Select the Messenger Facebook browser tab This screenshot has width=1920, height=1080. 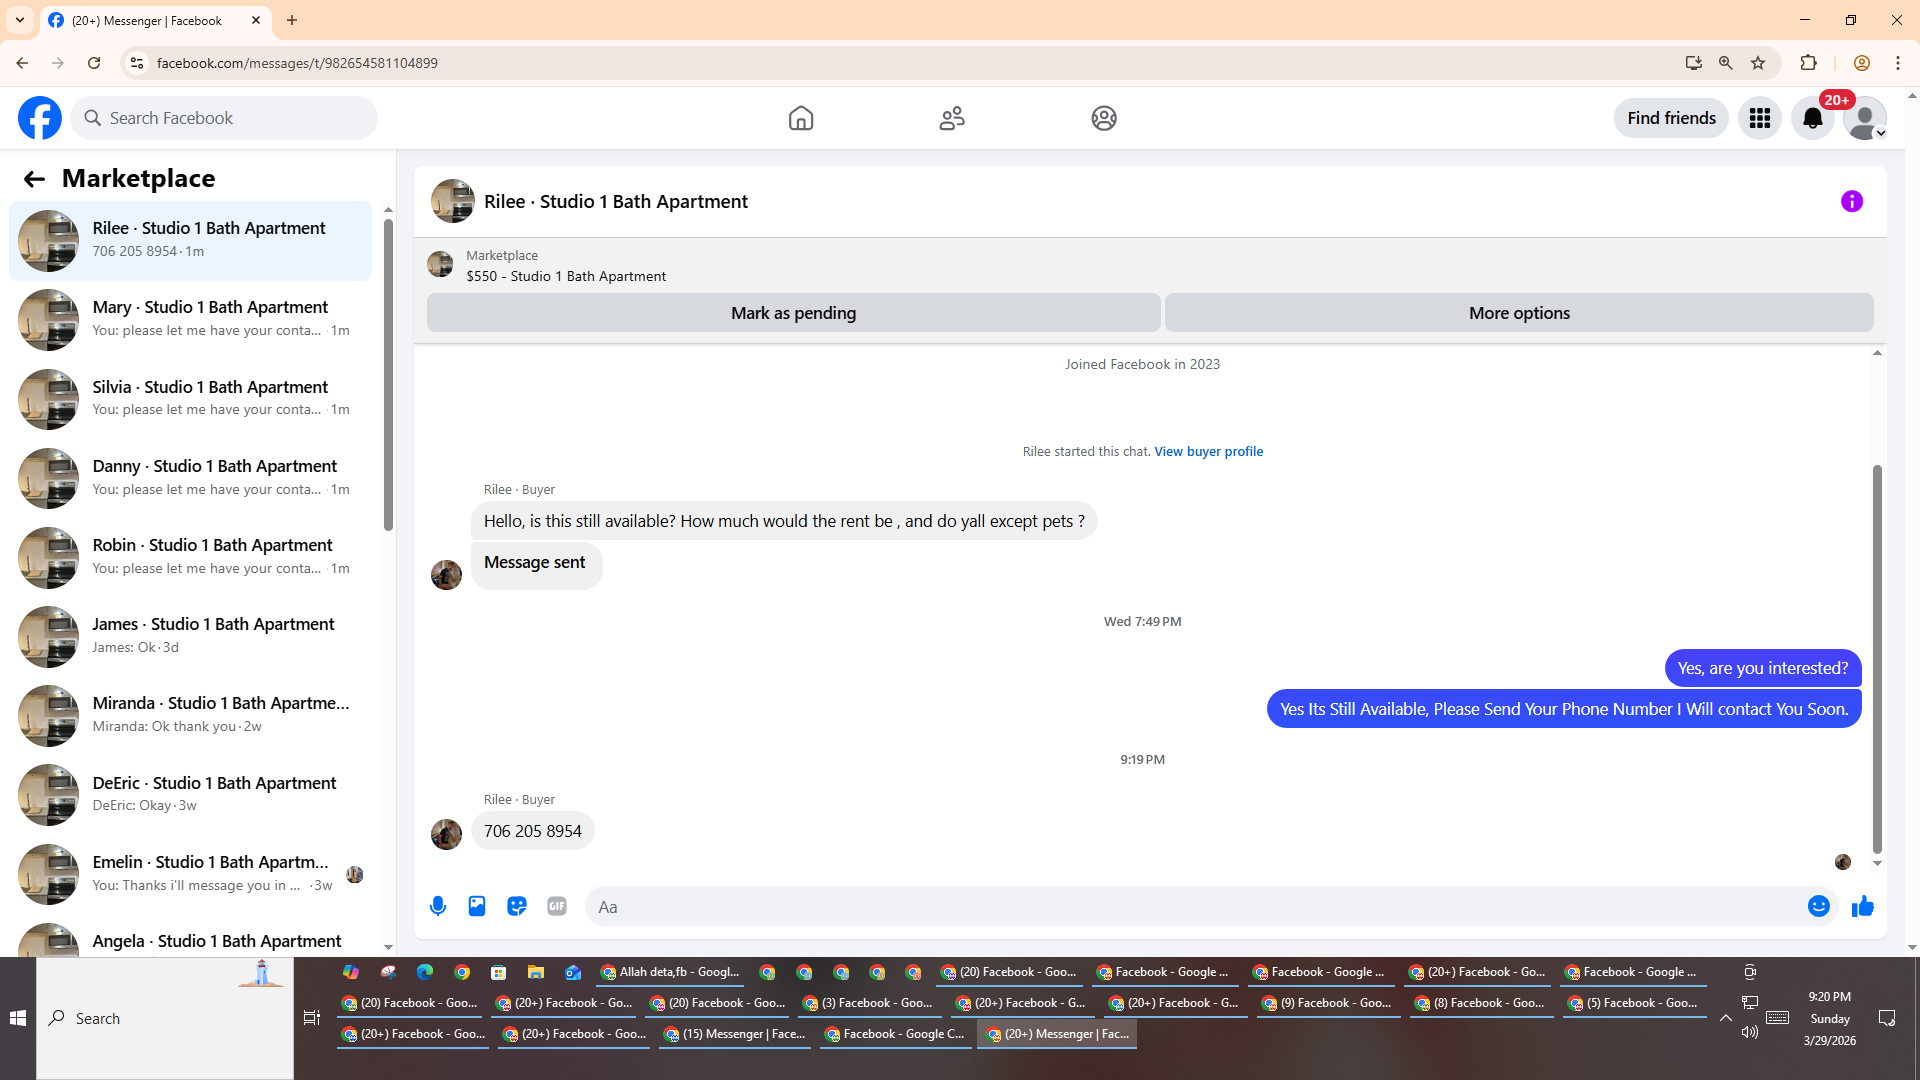coord(155,20)
